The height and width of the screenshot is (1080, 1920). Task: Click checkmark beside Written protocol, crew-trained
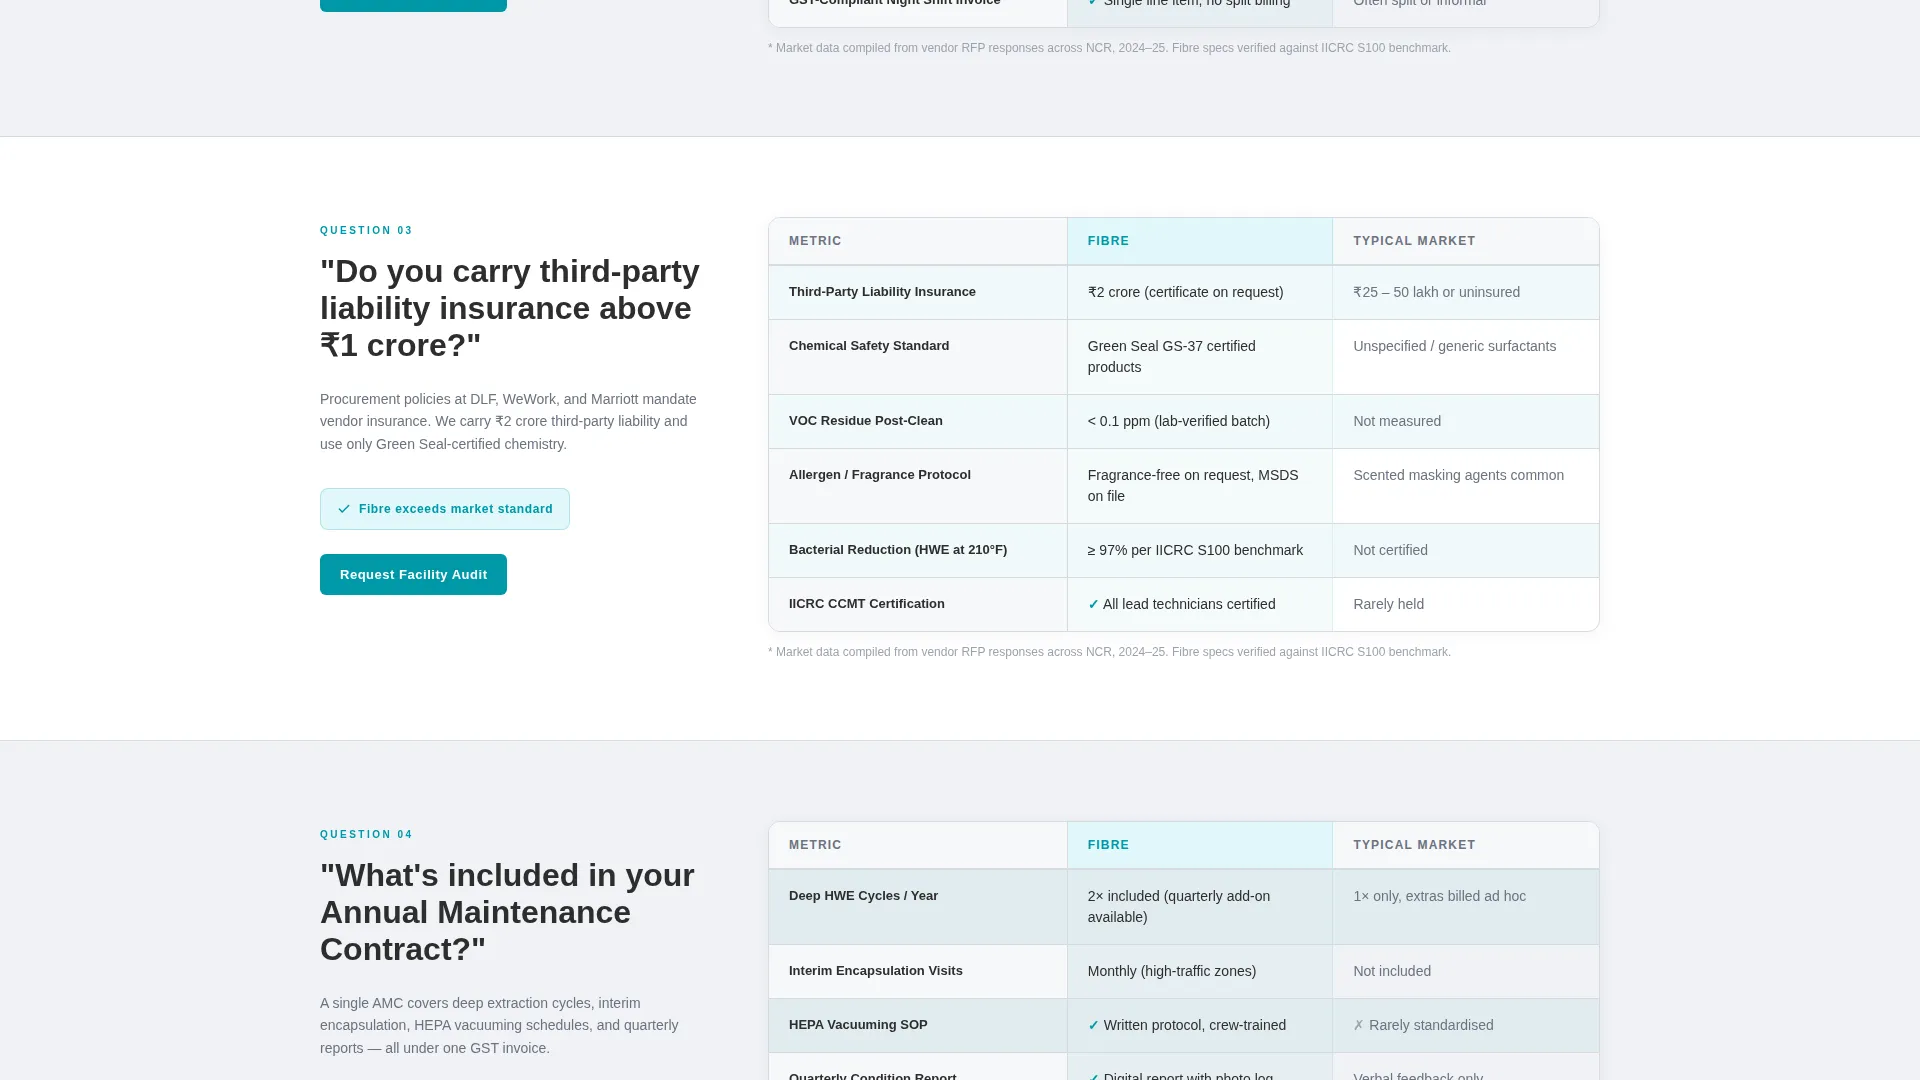tap(1093, 1025)
